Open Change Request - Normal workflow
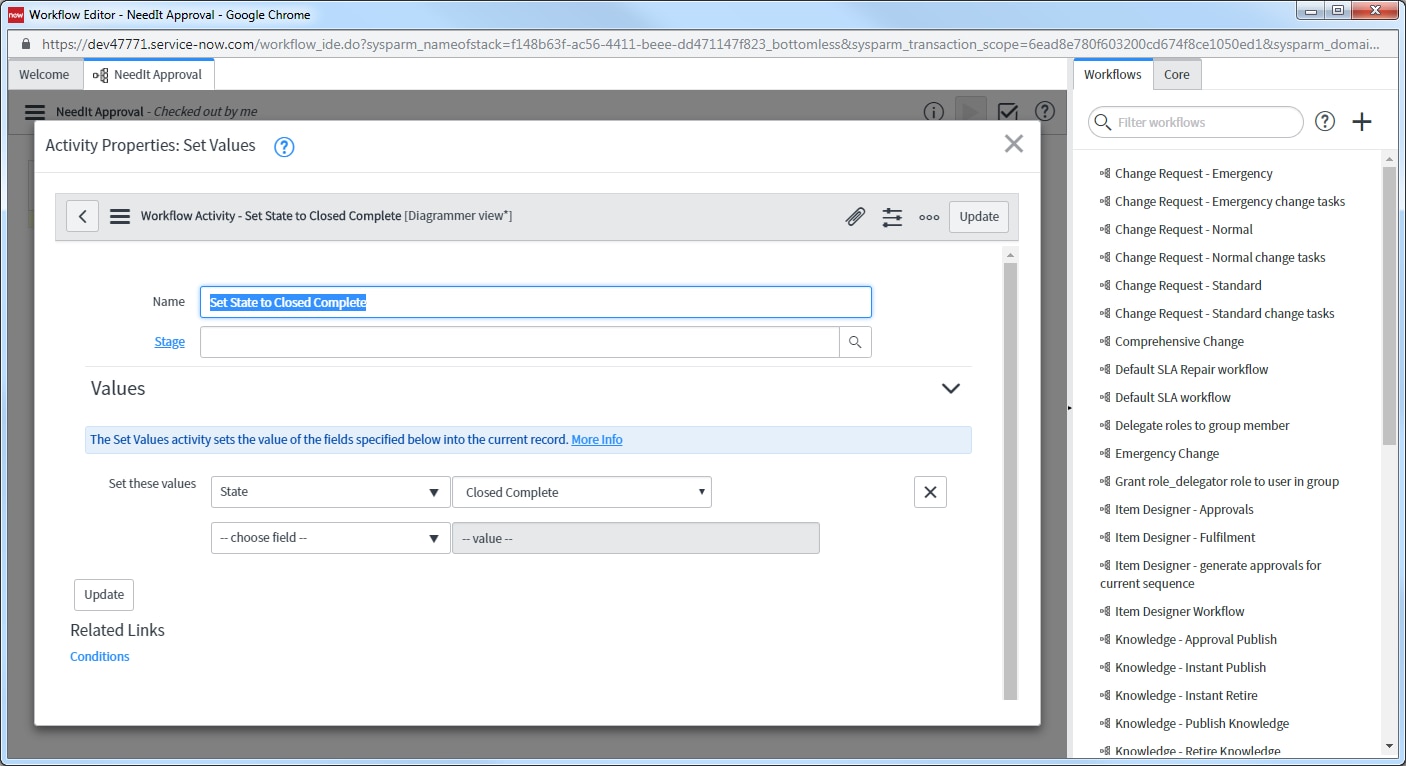 click(x=1184, y=230)
